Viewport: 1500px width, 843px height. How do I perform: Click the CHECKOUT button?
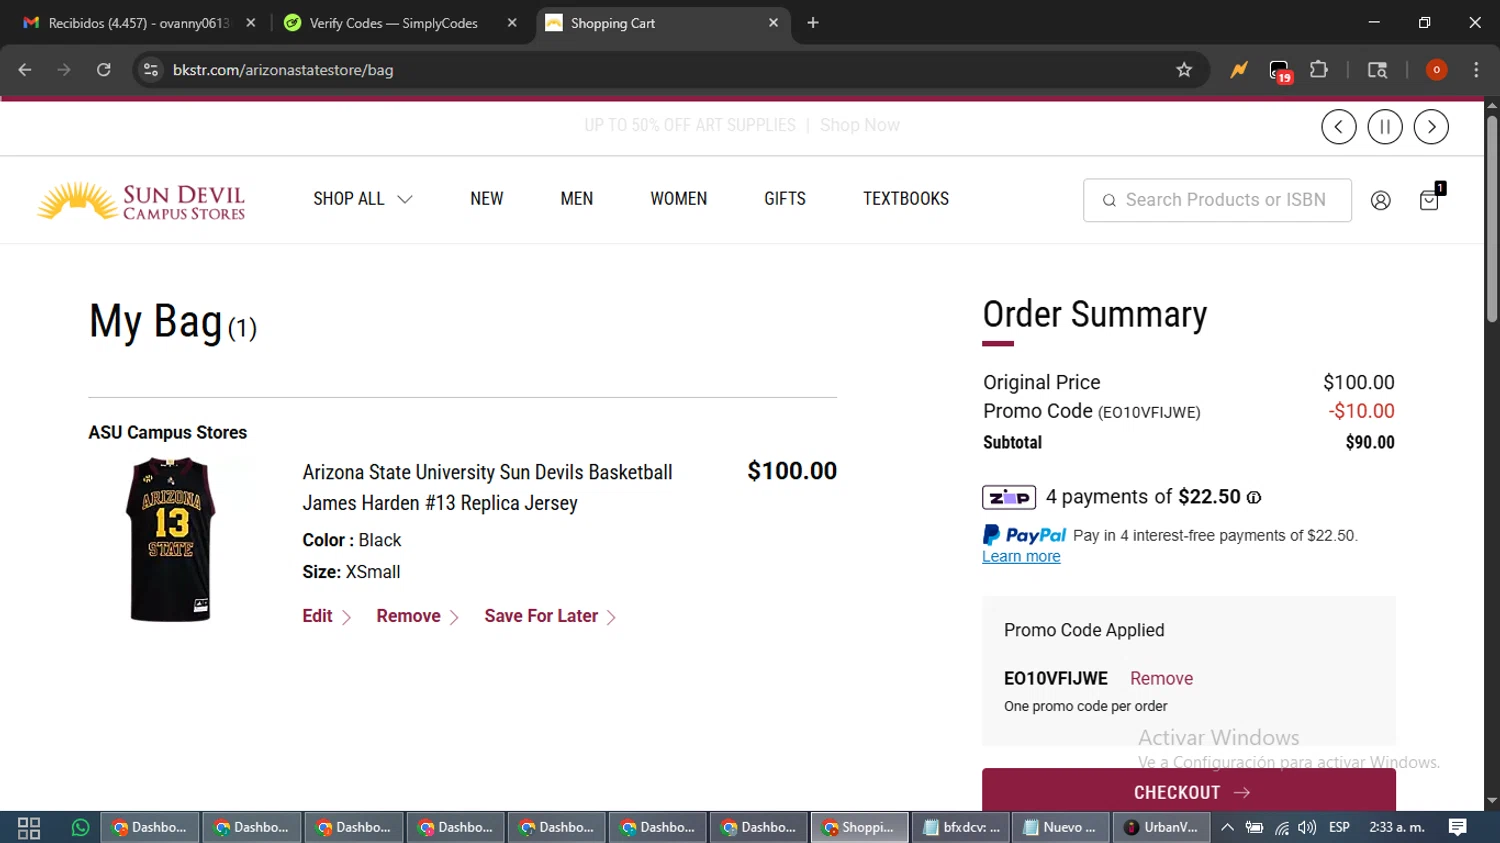tap(1189, 790)
